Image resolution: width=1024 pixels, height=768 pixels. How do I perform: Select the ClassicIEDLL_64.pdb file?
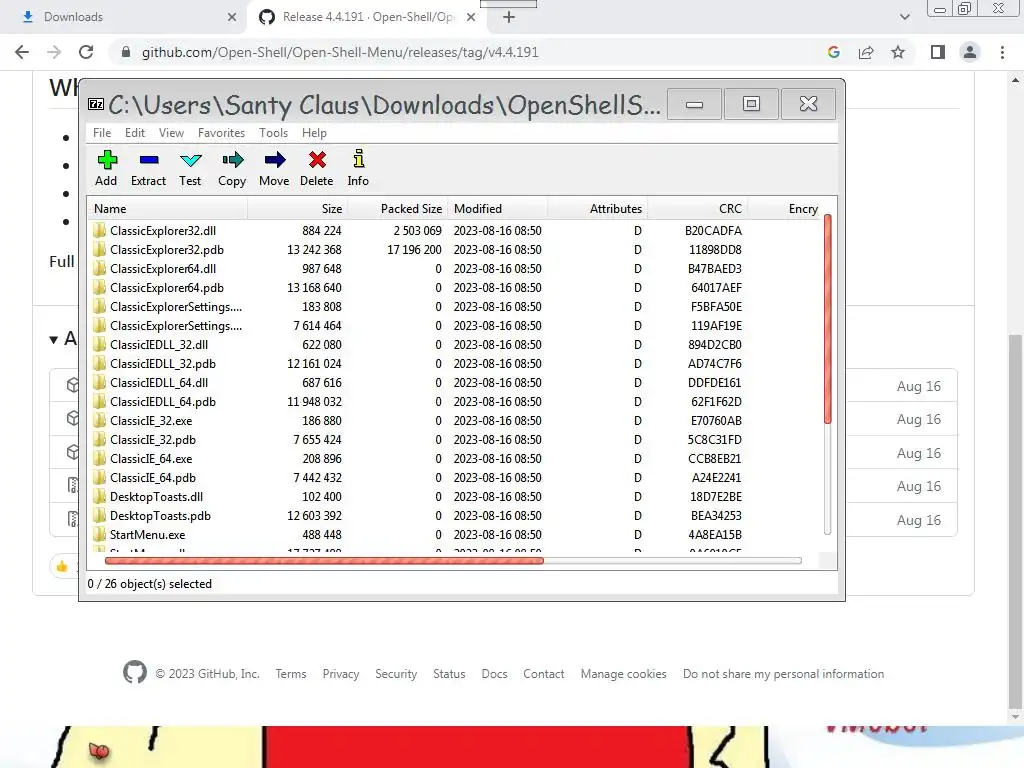click(455, 402)
